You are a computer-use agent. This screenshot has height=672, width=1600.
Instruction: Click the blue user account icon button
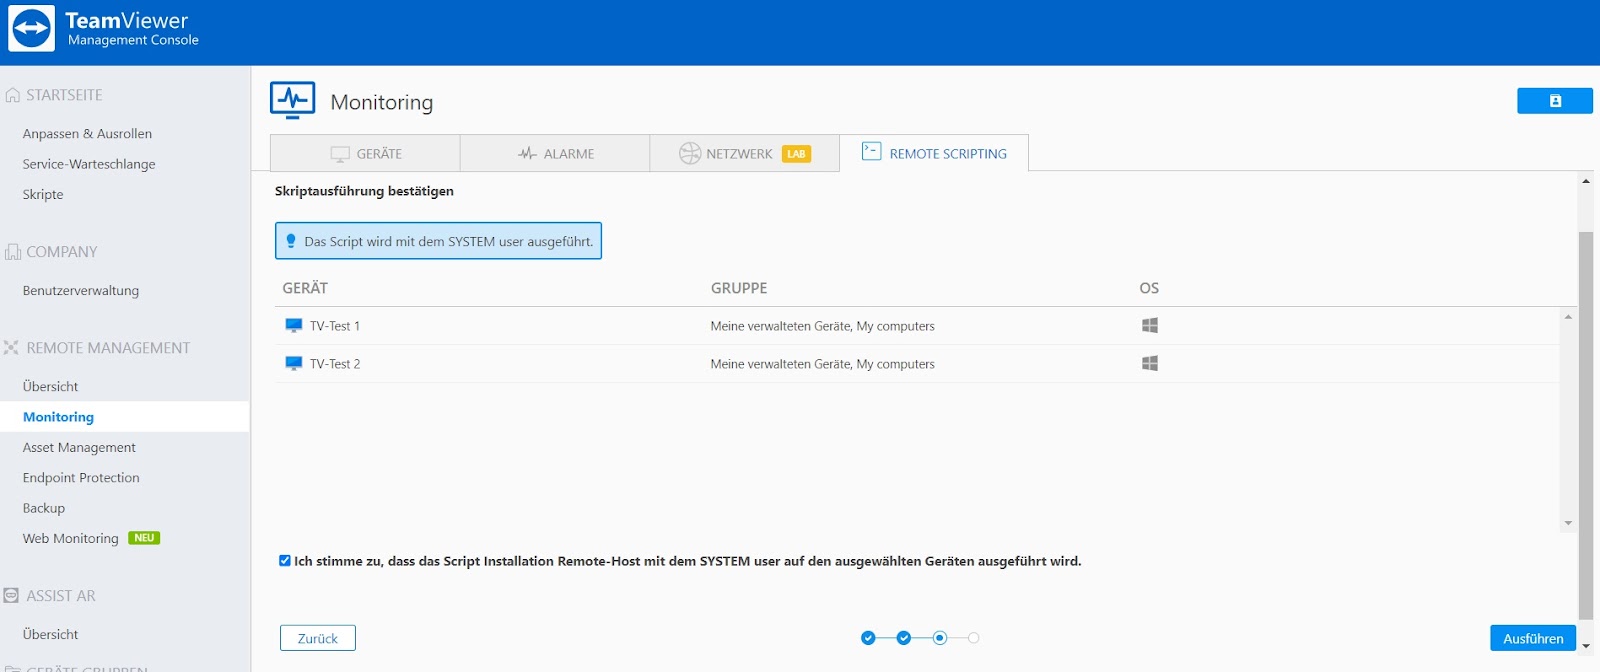pyautogui.click(x=1554, y=101)
